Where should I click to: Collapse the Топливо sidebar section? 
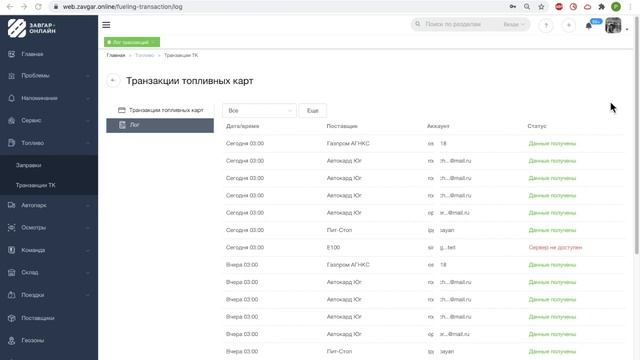pos(87,143)
